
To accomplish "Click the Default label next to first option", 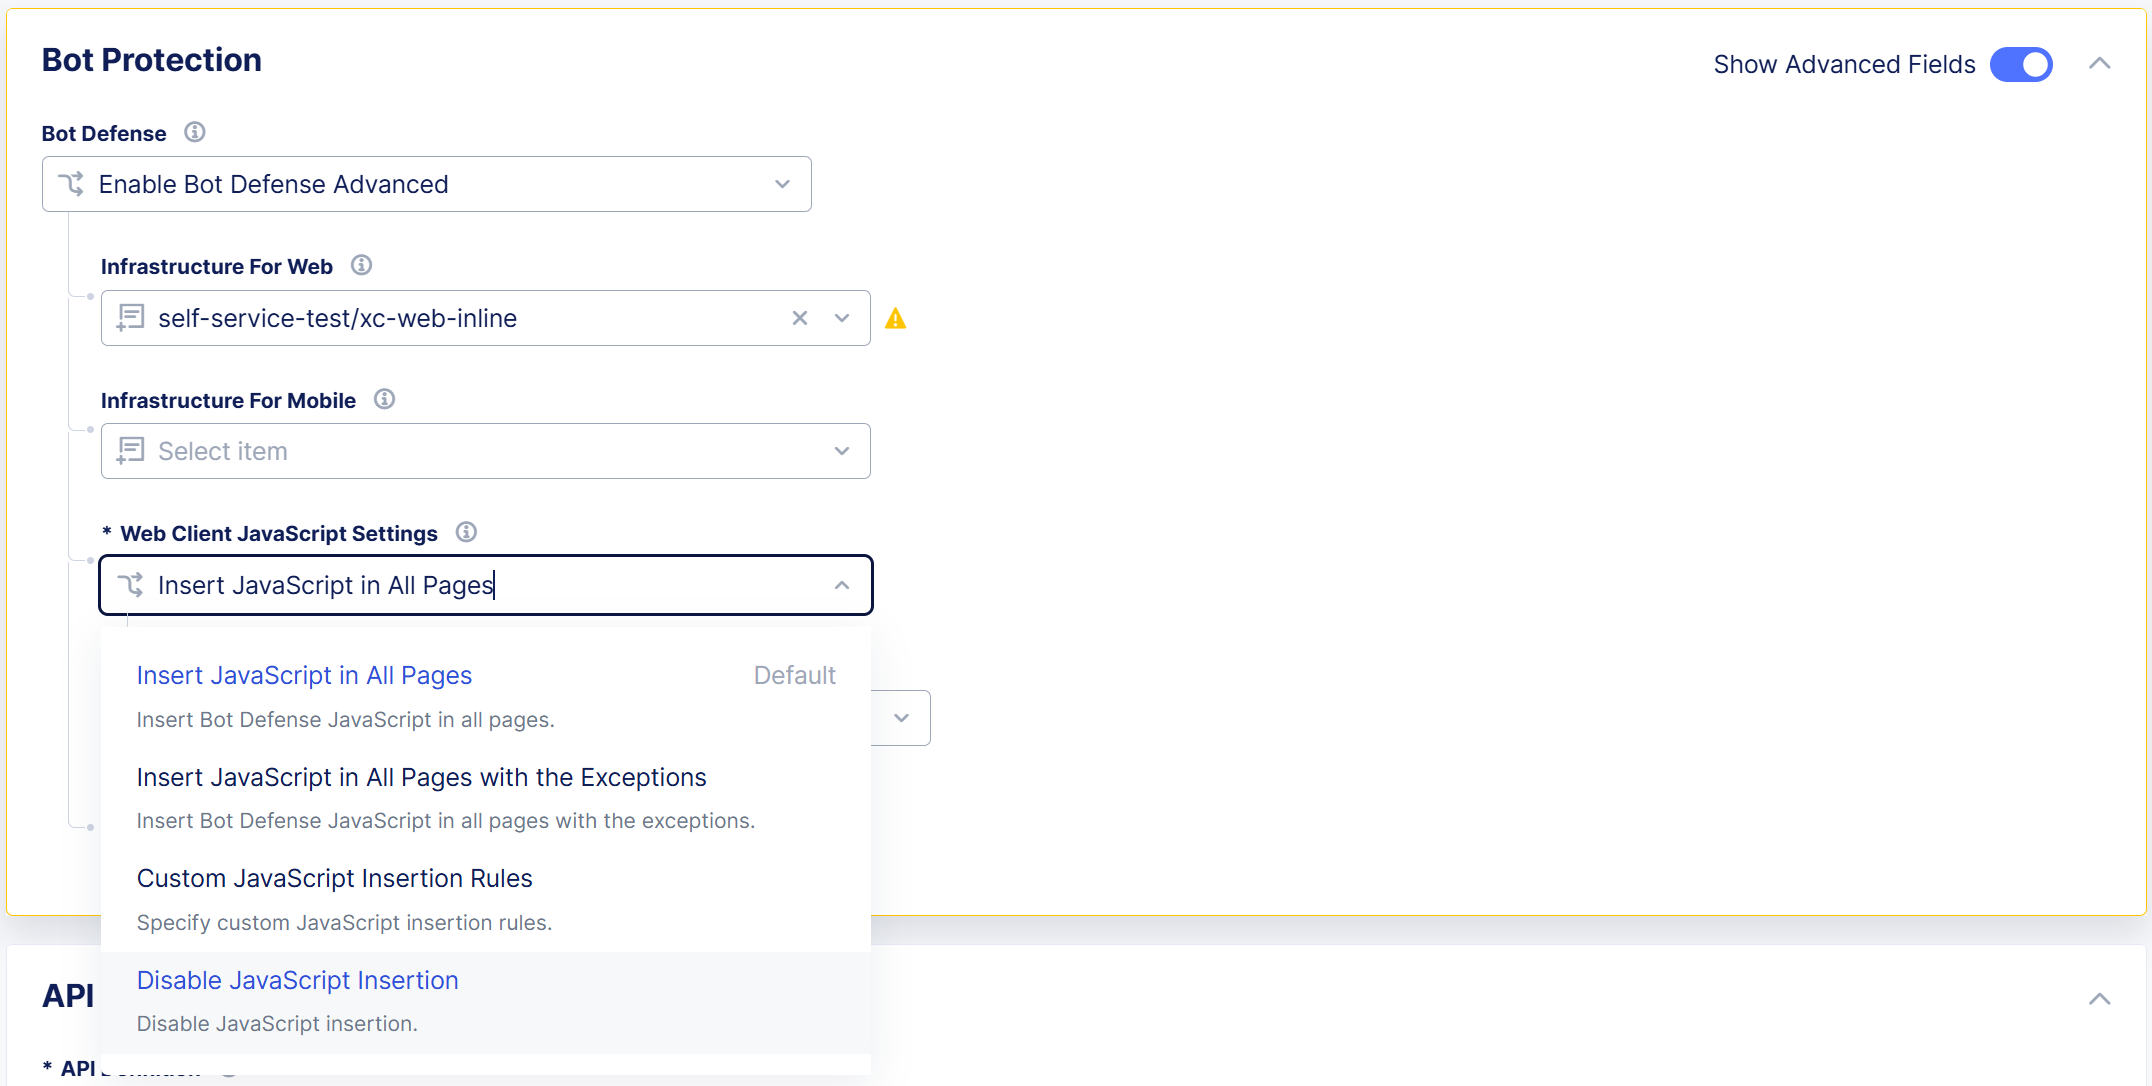I will (x=794, y=674).
